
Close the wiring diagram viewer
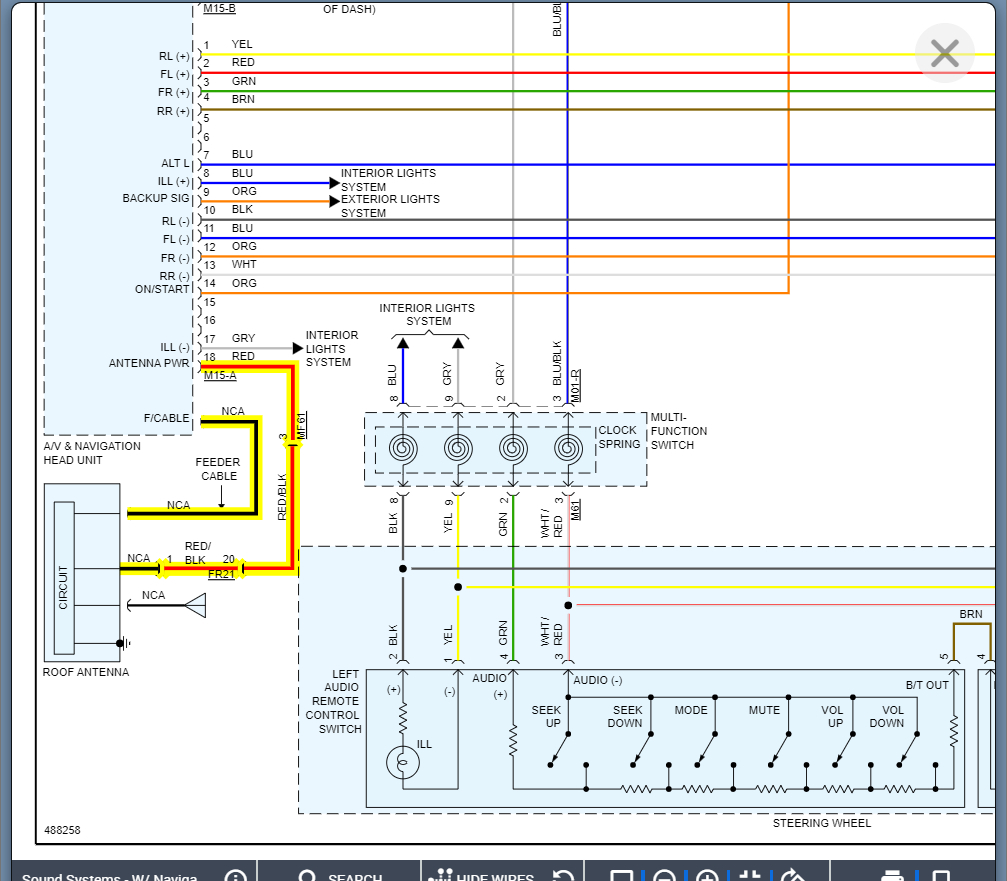point(944,53)
